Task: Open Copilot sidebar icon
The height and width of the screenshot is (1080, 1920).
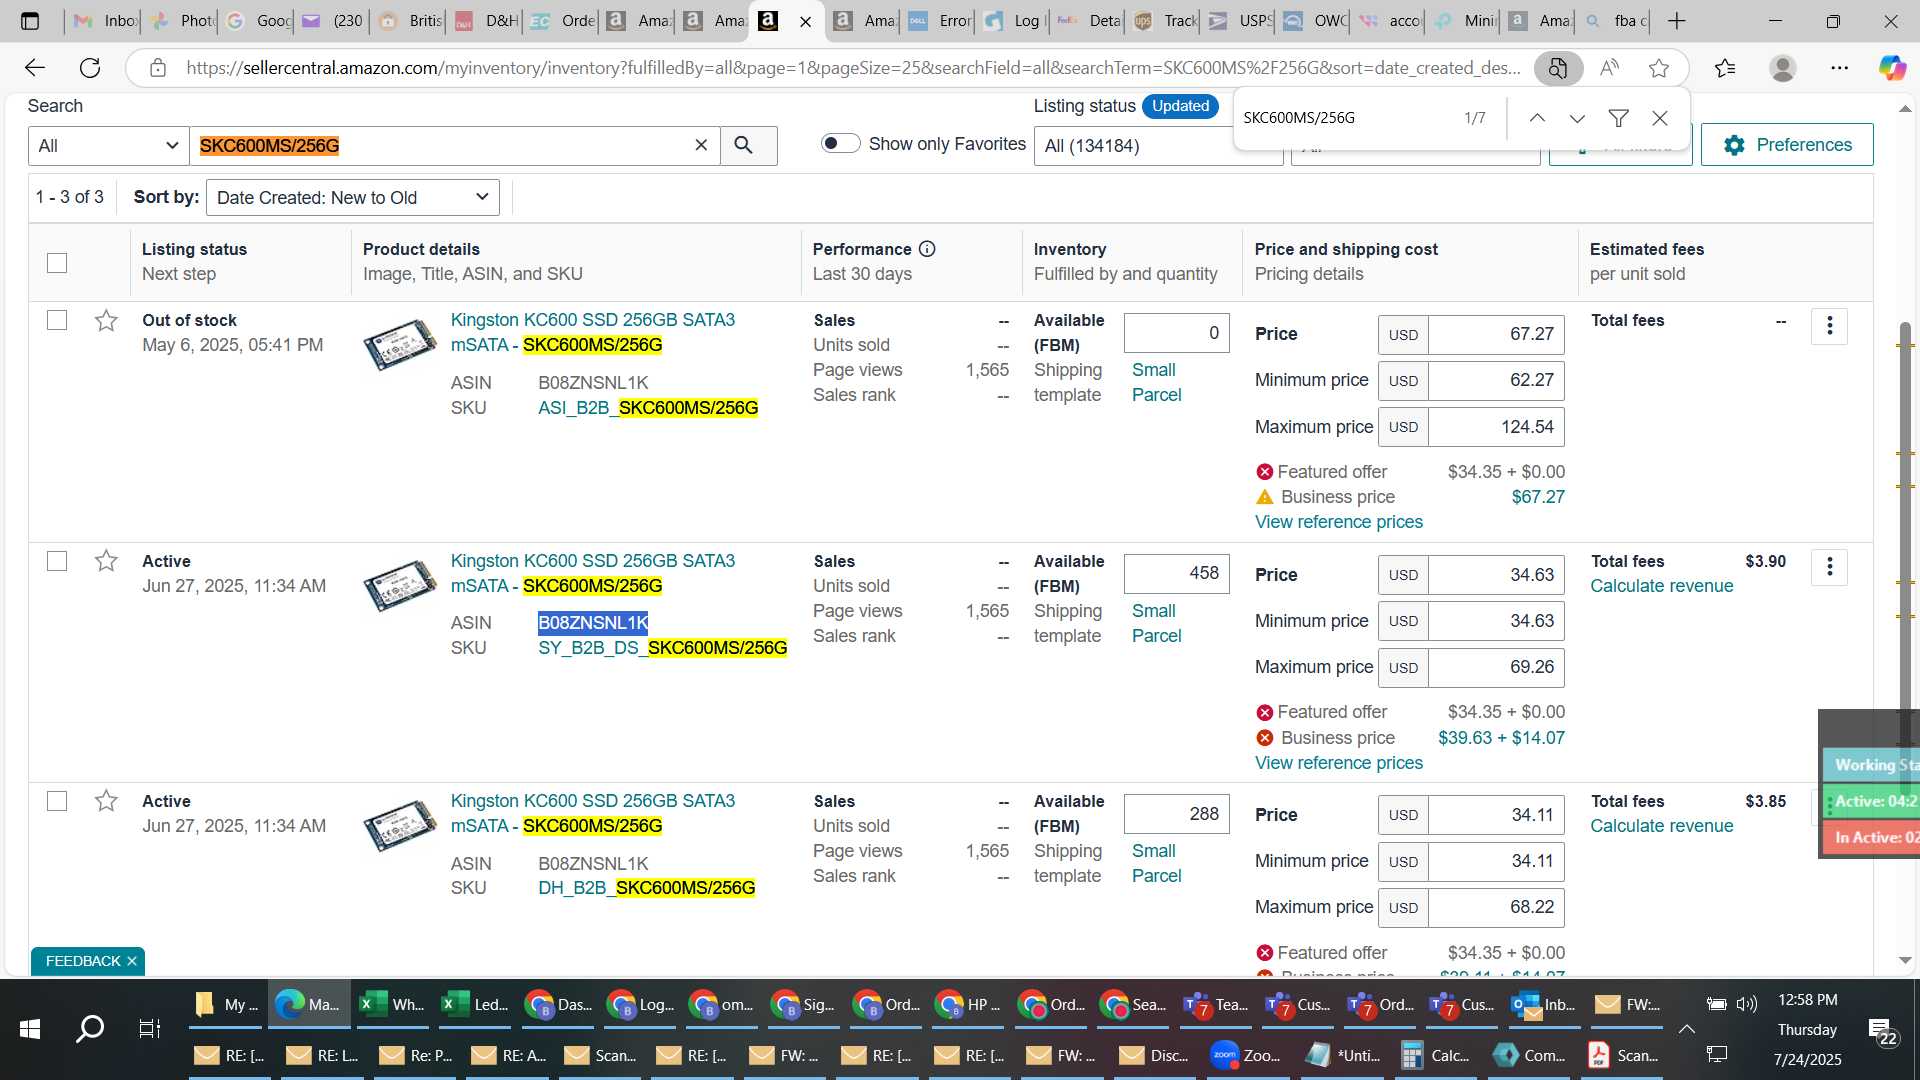Action: tap(1891, 68)
